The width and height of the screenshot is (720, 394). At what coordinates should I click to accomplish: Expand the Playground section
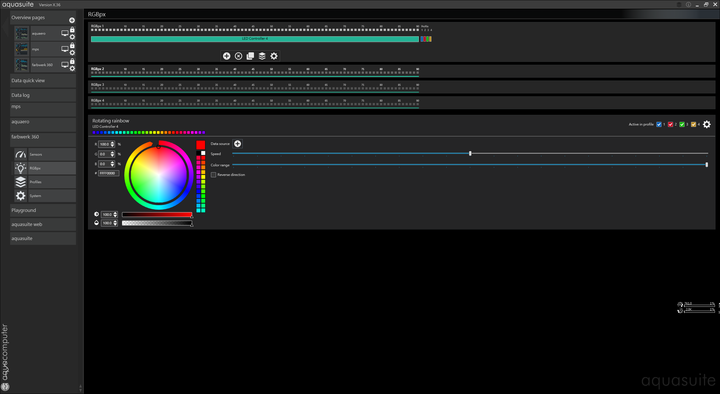point(43,210)
